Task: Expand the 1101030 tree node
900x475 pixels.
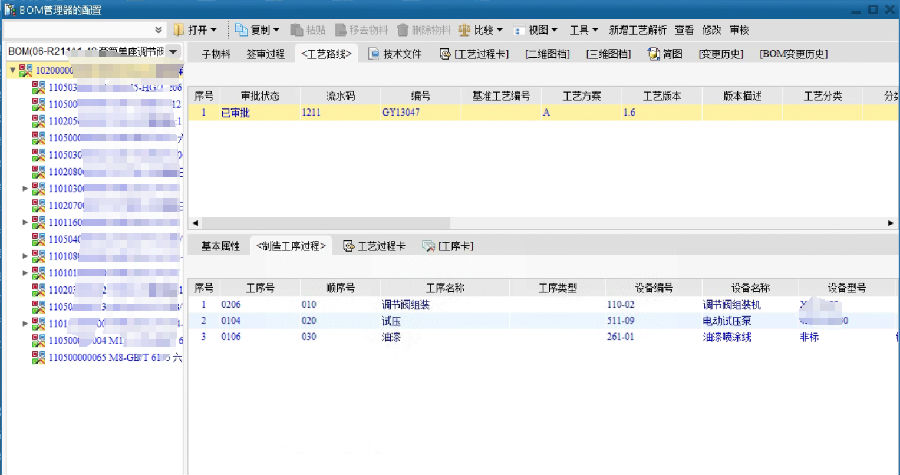Action: click(x=25, y=189)
